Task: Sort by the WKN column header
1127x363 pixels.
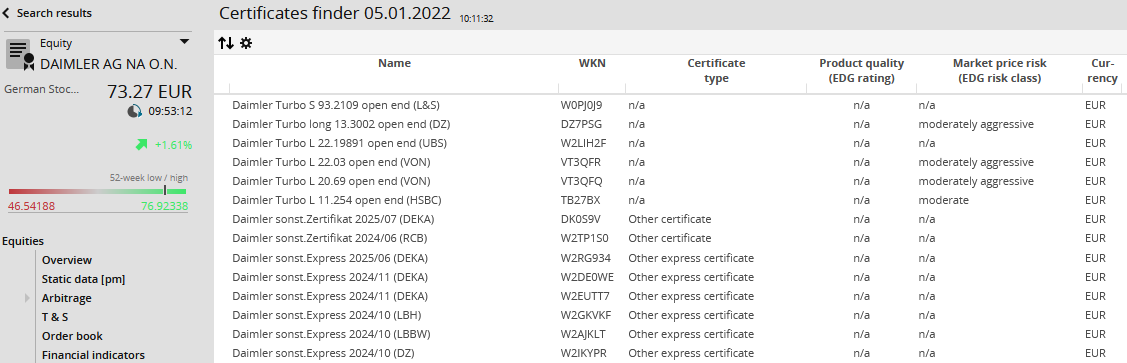Action: click(592, 63)
